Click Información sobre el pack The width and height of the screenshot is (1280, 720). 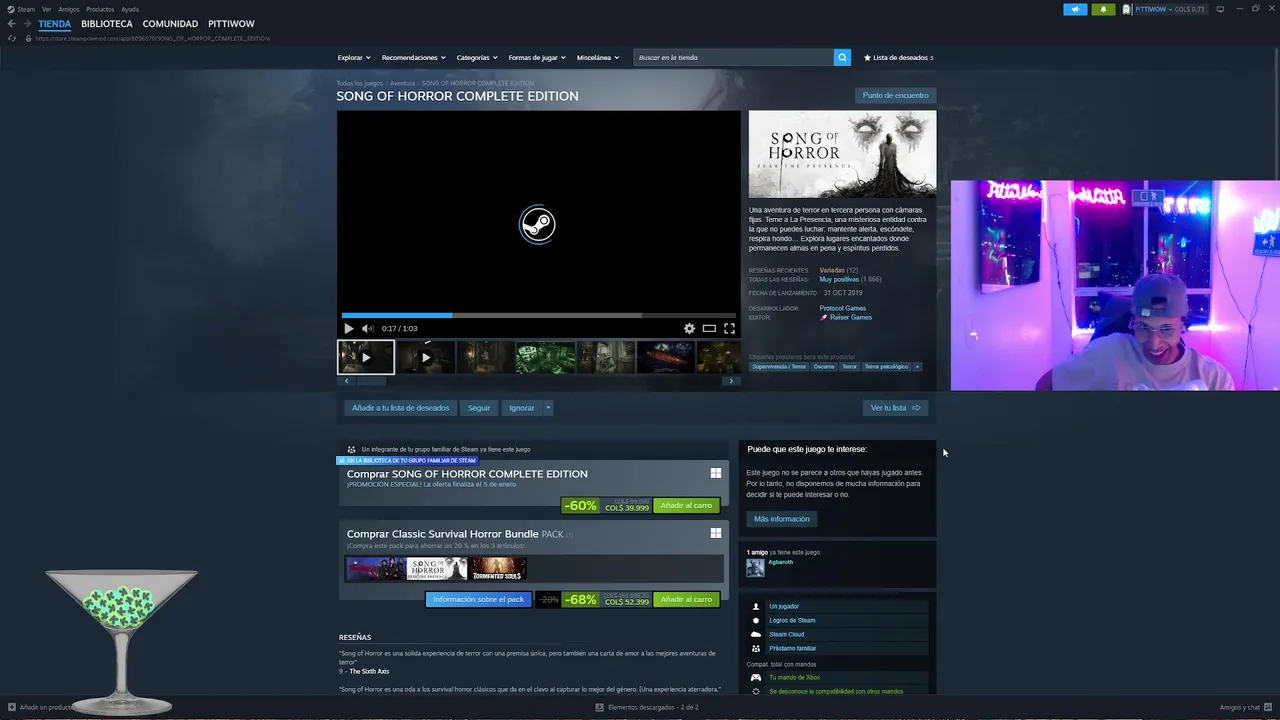(478, 599)
